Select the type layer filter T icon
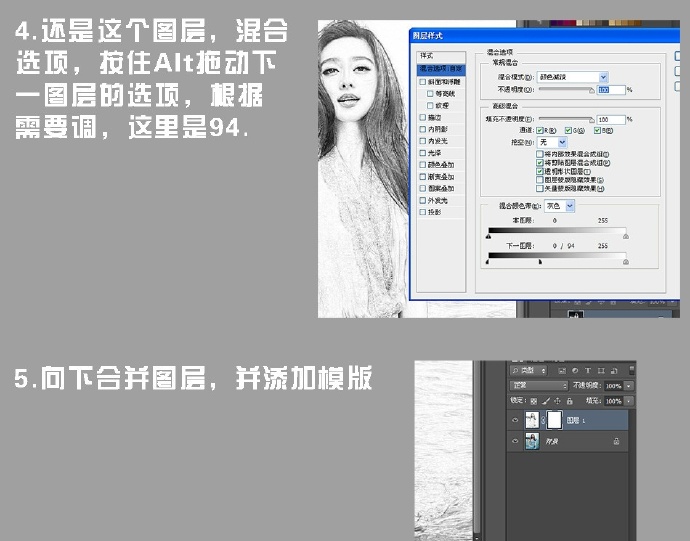The height and width of the screenshot is (541, 690). 588,371
